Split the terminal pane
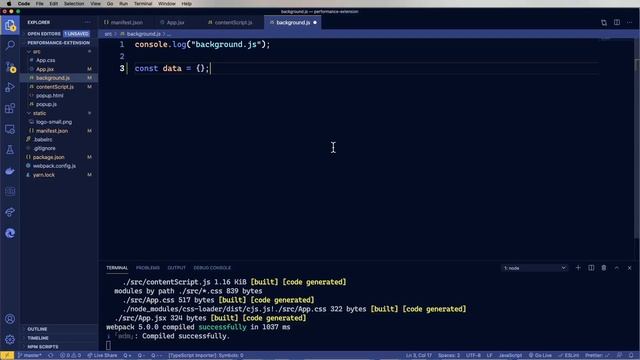Screen dimensions: 640x360 pyautogui.click(x=591, y=268)
